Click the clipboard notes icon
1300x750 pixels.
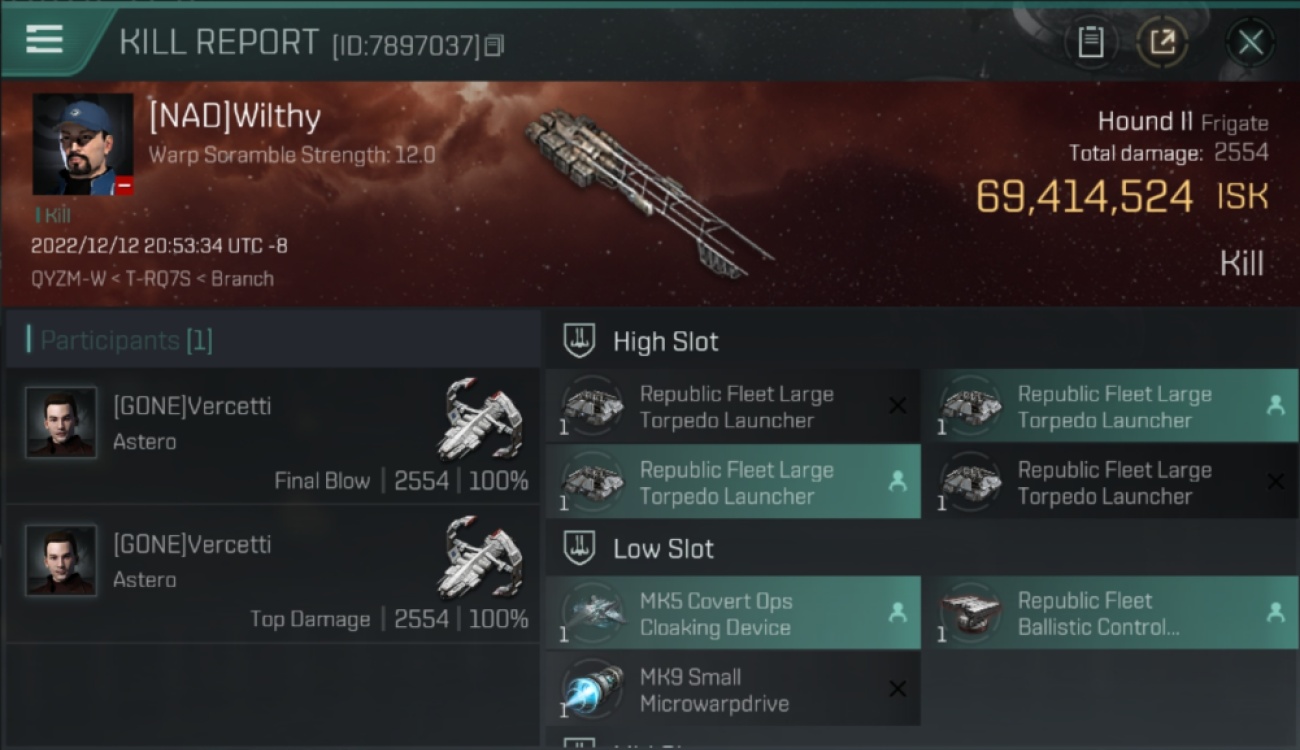[1090, 43]
